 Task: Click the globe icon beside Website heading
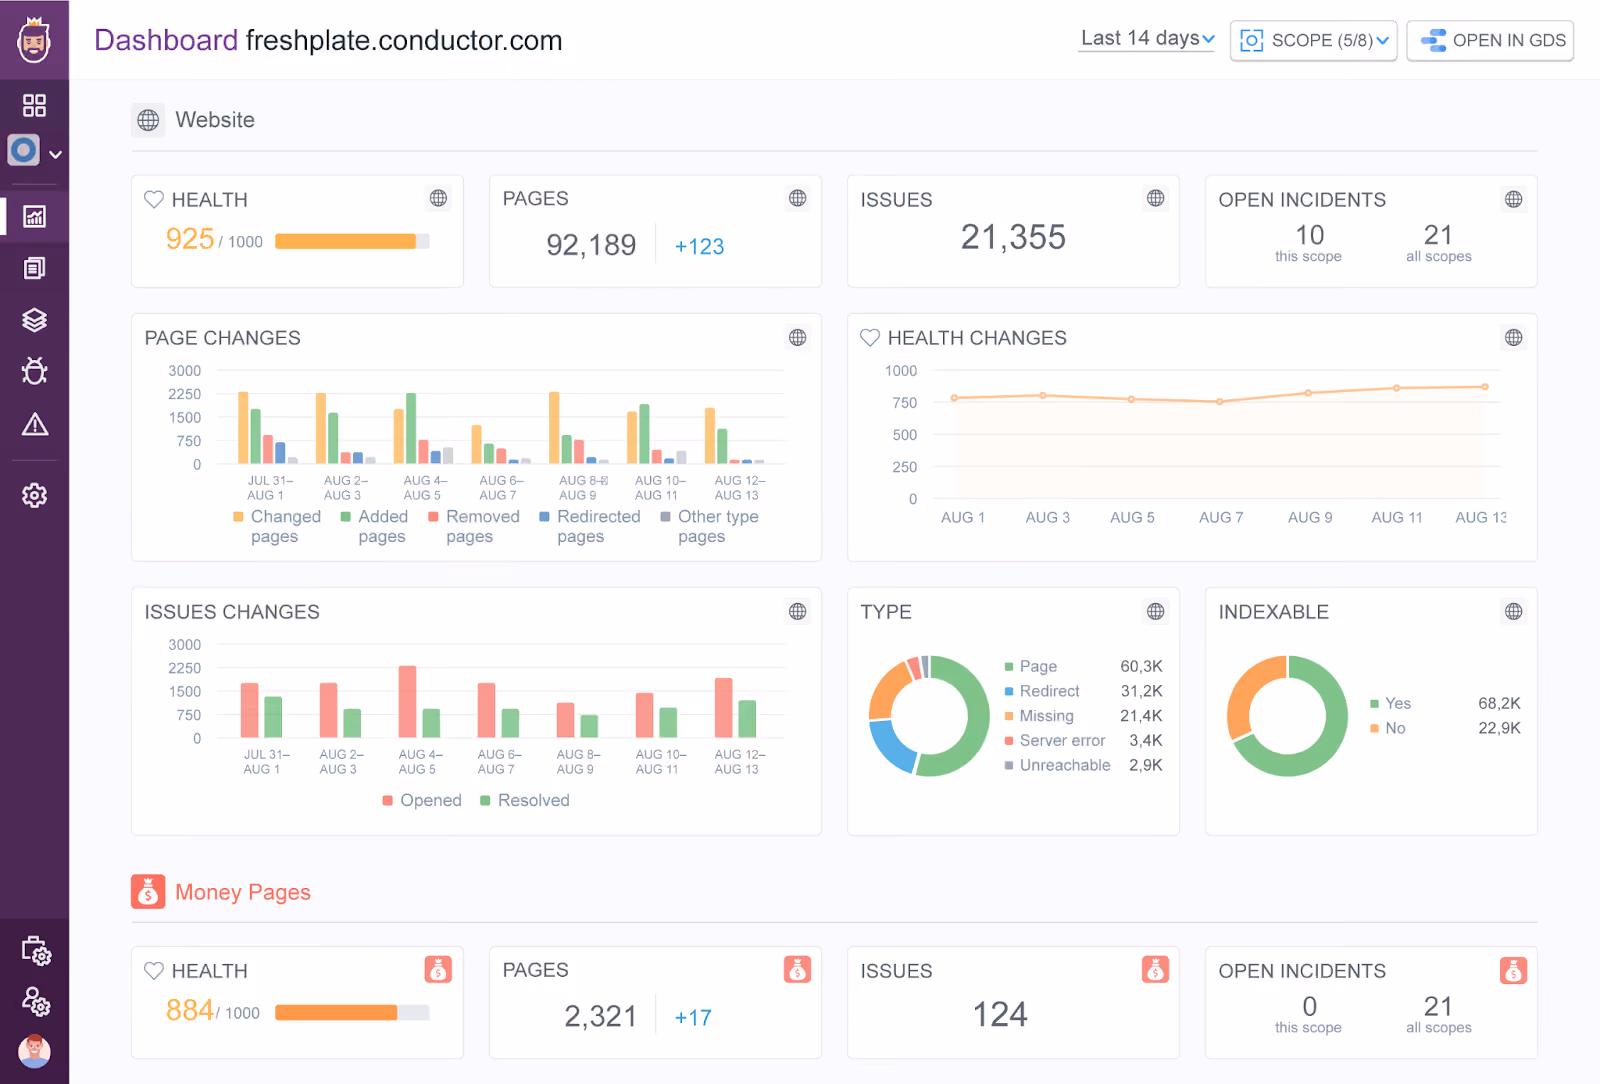pos(148,120)
